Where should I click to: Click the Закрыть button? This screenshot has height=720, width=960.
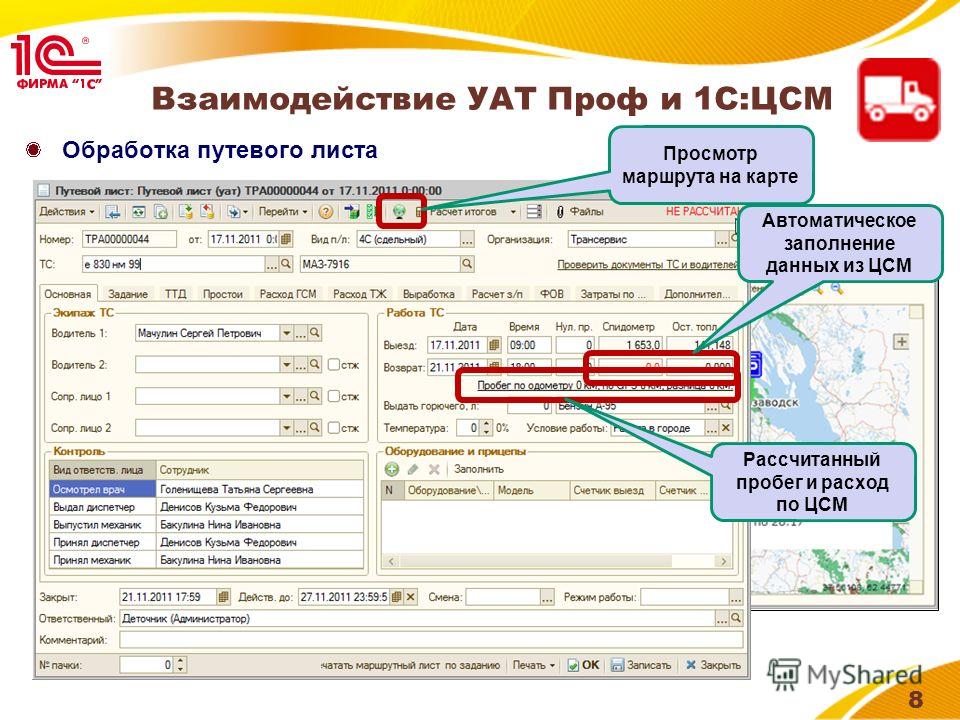pos(713,665)
